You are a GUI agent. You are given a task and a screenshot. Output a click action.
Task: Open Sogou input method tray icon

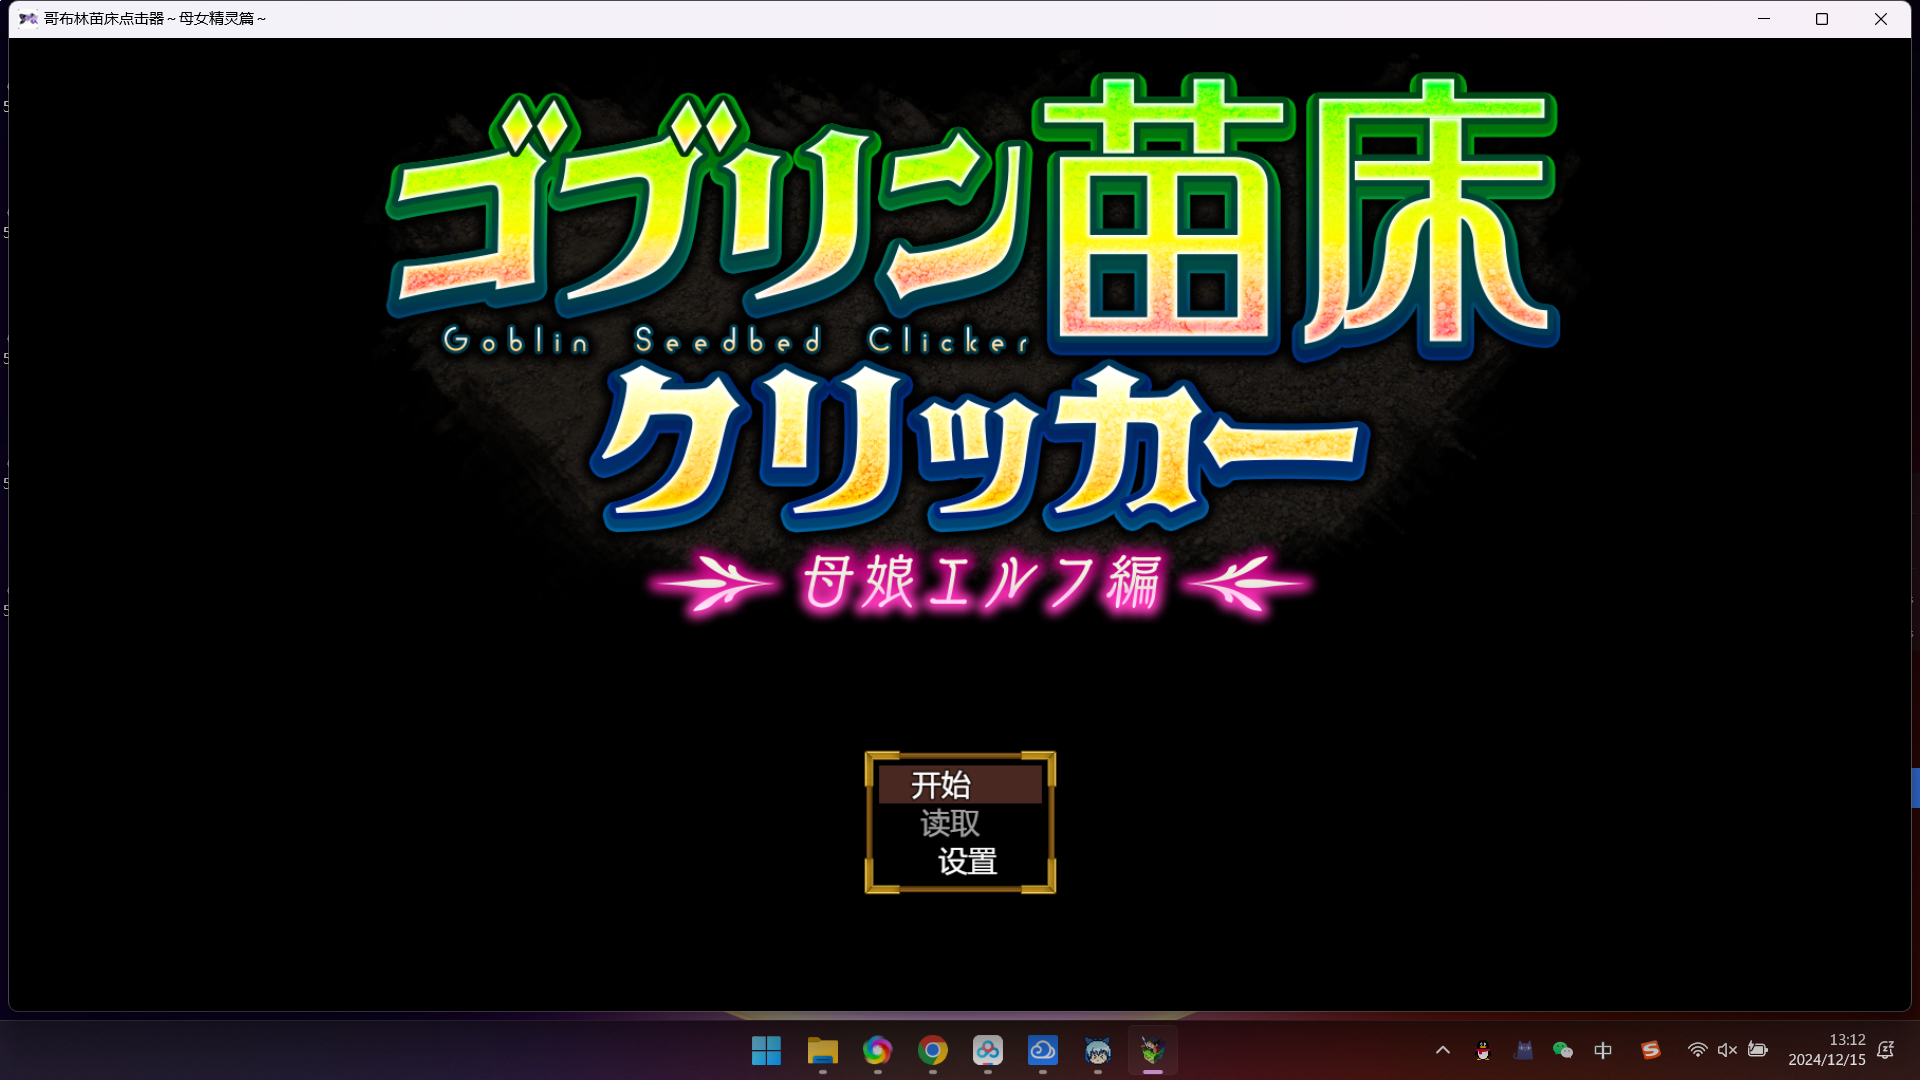(1651, 1050)
